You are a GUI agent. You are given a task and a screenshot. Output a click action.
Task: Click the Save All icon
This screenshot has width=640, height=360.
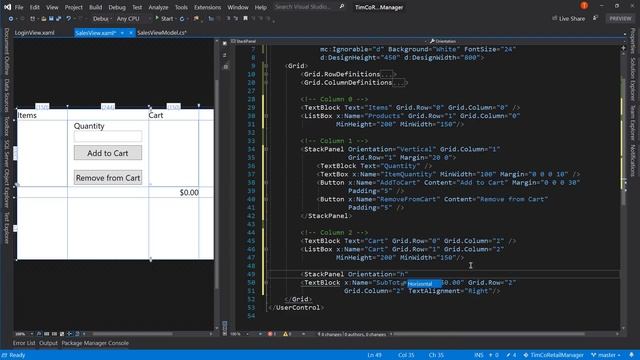point(58,18)
